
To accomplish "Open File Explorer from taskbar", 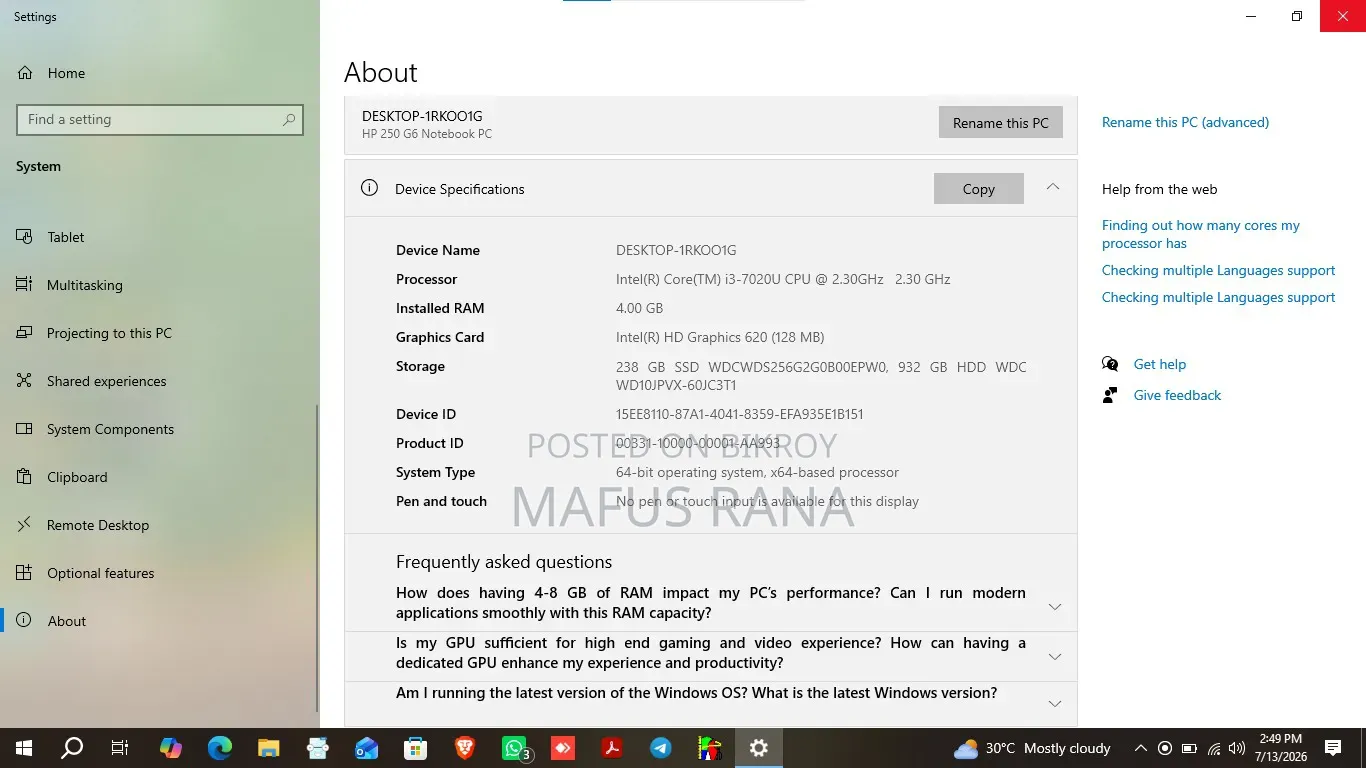I will (x=269, y=748).
